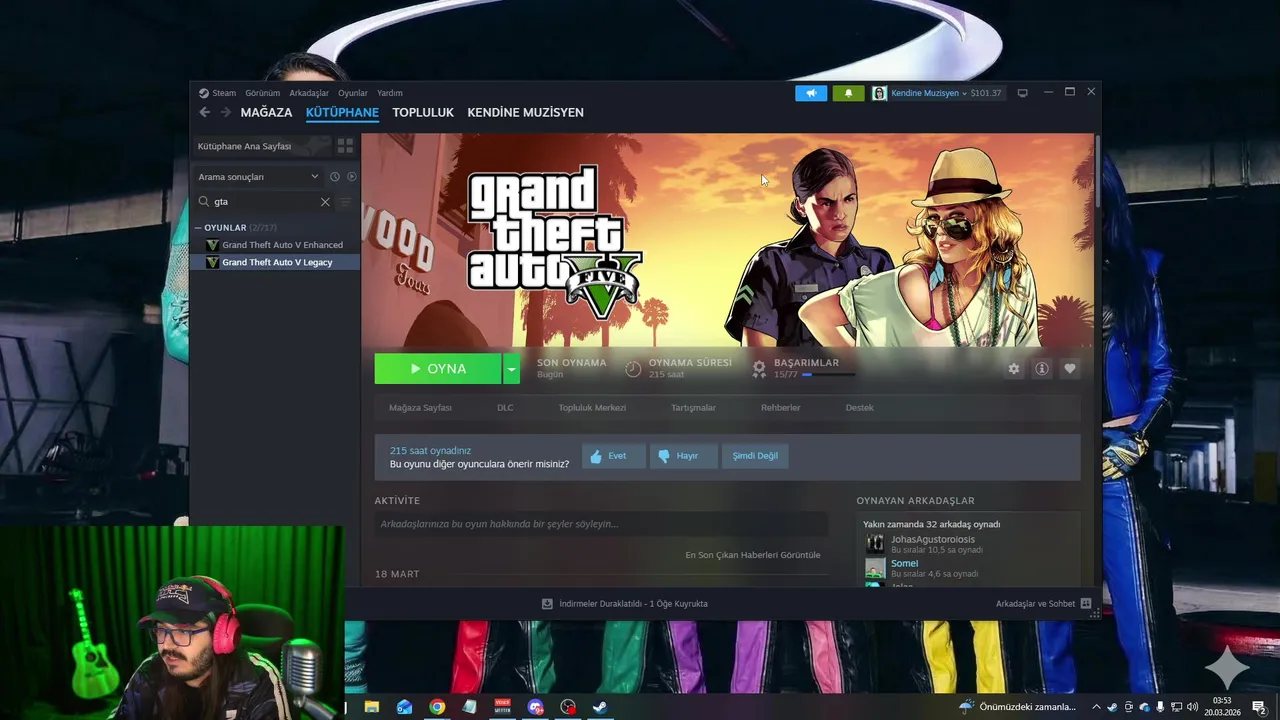The height and width of the screenshot is (720, 1280).
Task: Open the DLC tab
Action: (x=505, y=408)
